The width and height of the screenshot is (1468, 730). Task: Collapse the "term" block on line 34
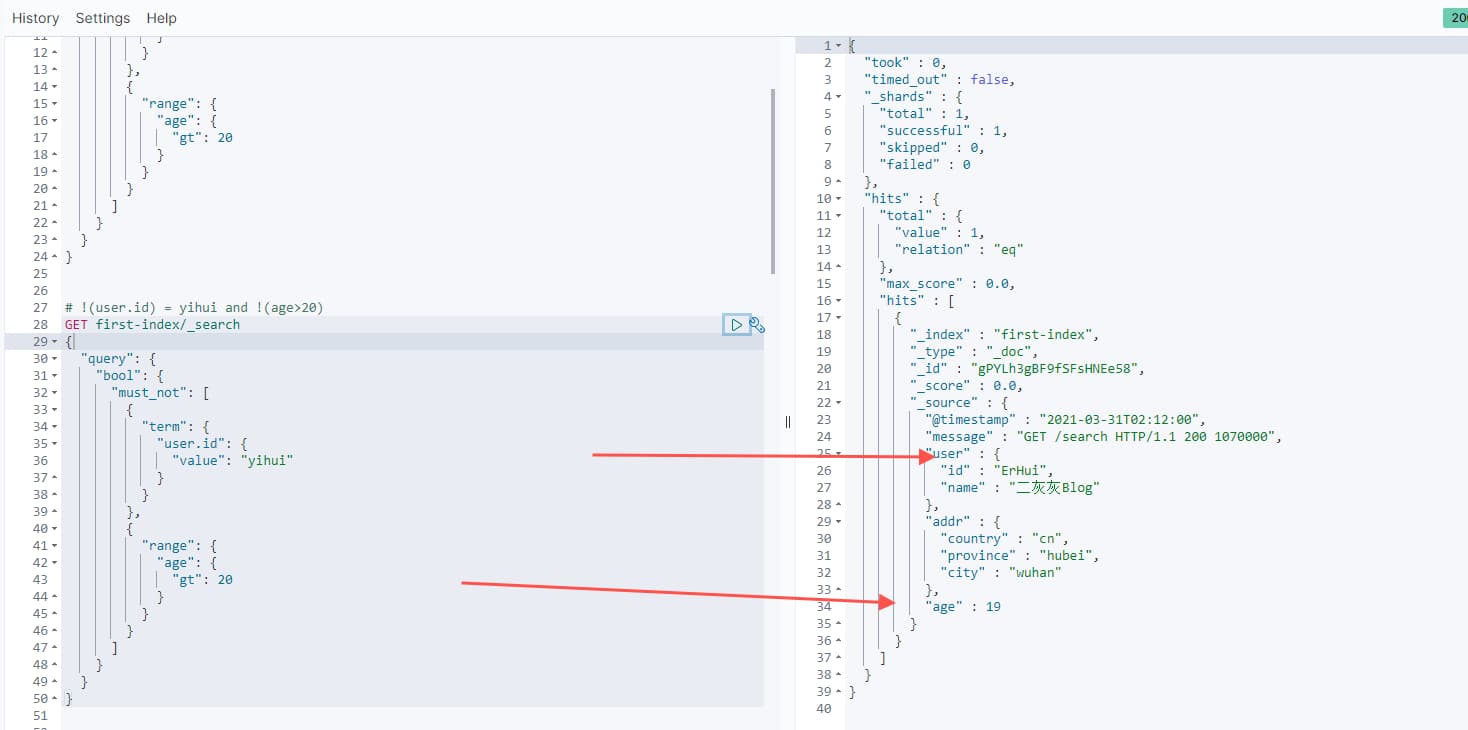click(54, 427)
